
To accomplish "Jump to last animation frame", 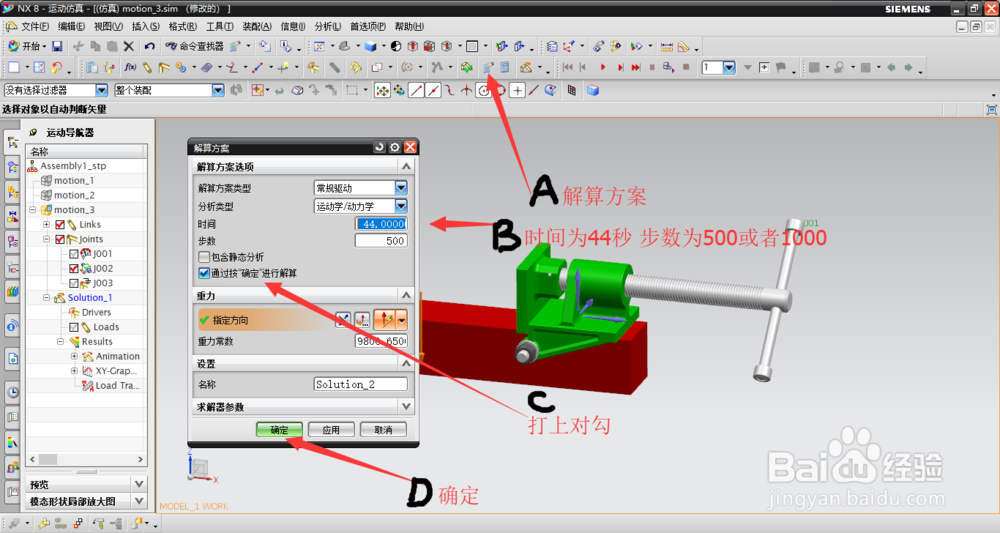I will [x=636, y=67].
